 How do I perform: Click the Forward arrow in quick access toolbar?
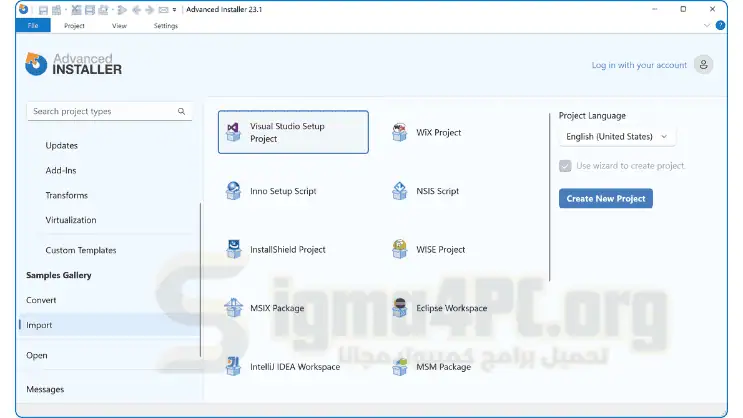point(149,9)
